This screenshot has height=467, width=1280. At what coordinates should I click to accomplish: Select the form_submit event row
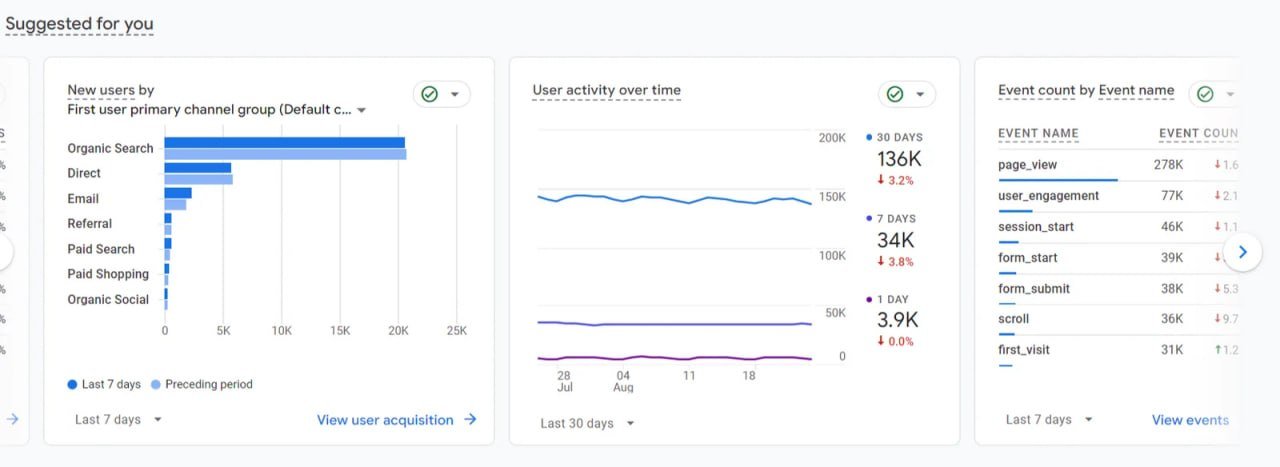click(x=1118, y=289)
